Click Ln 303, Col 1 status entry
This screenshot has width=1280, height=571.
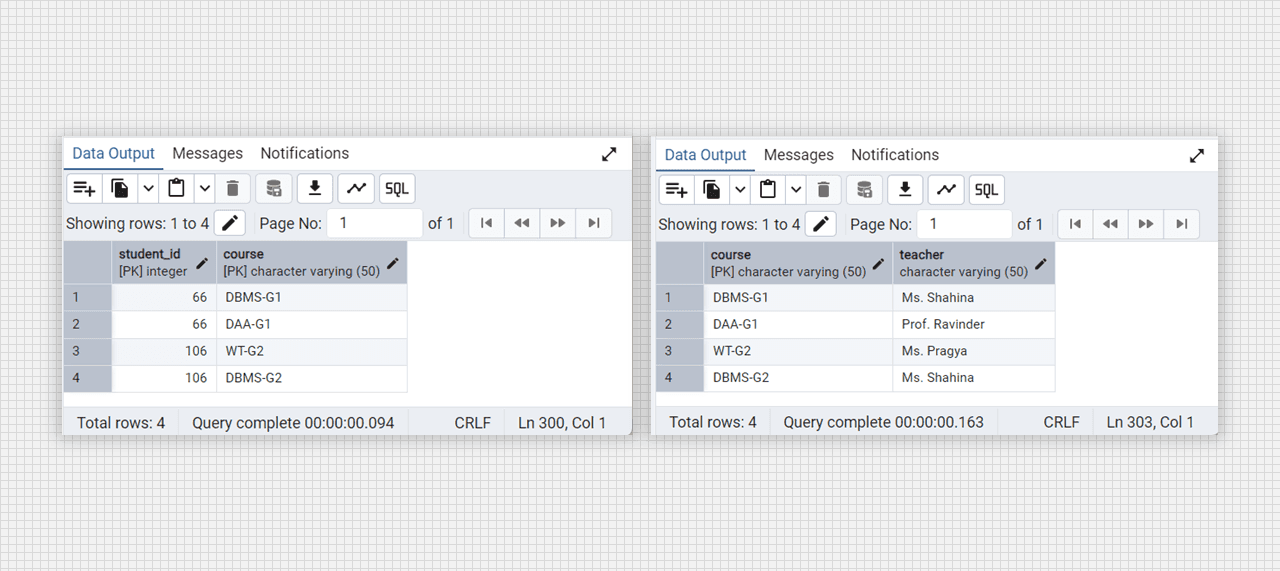click(1150, 422)
